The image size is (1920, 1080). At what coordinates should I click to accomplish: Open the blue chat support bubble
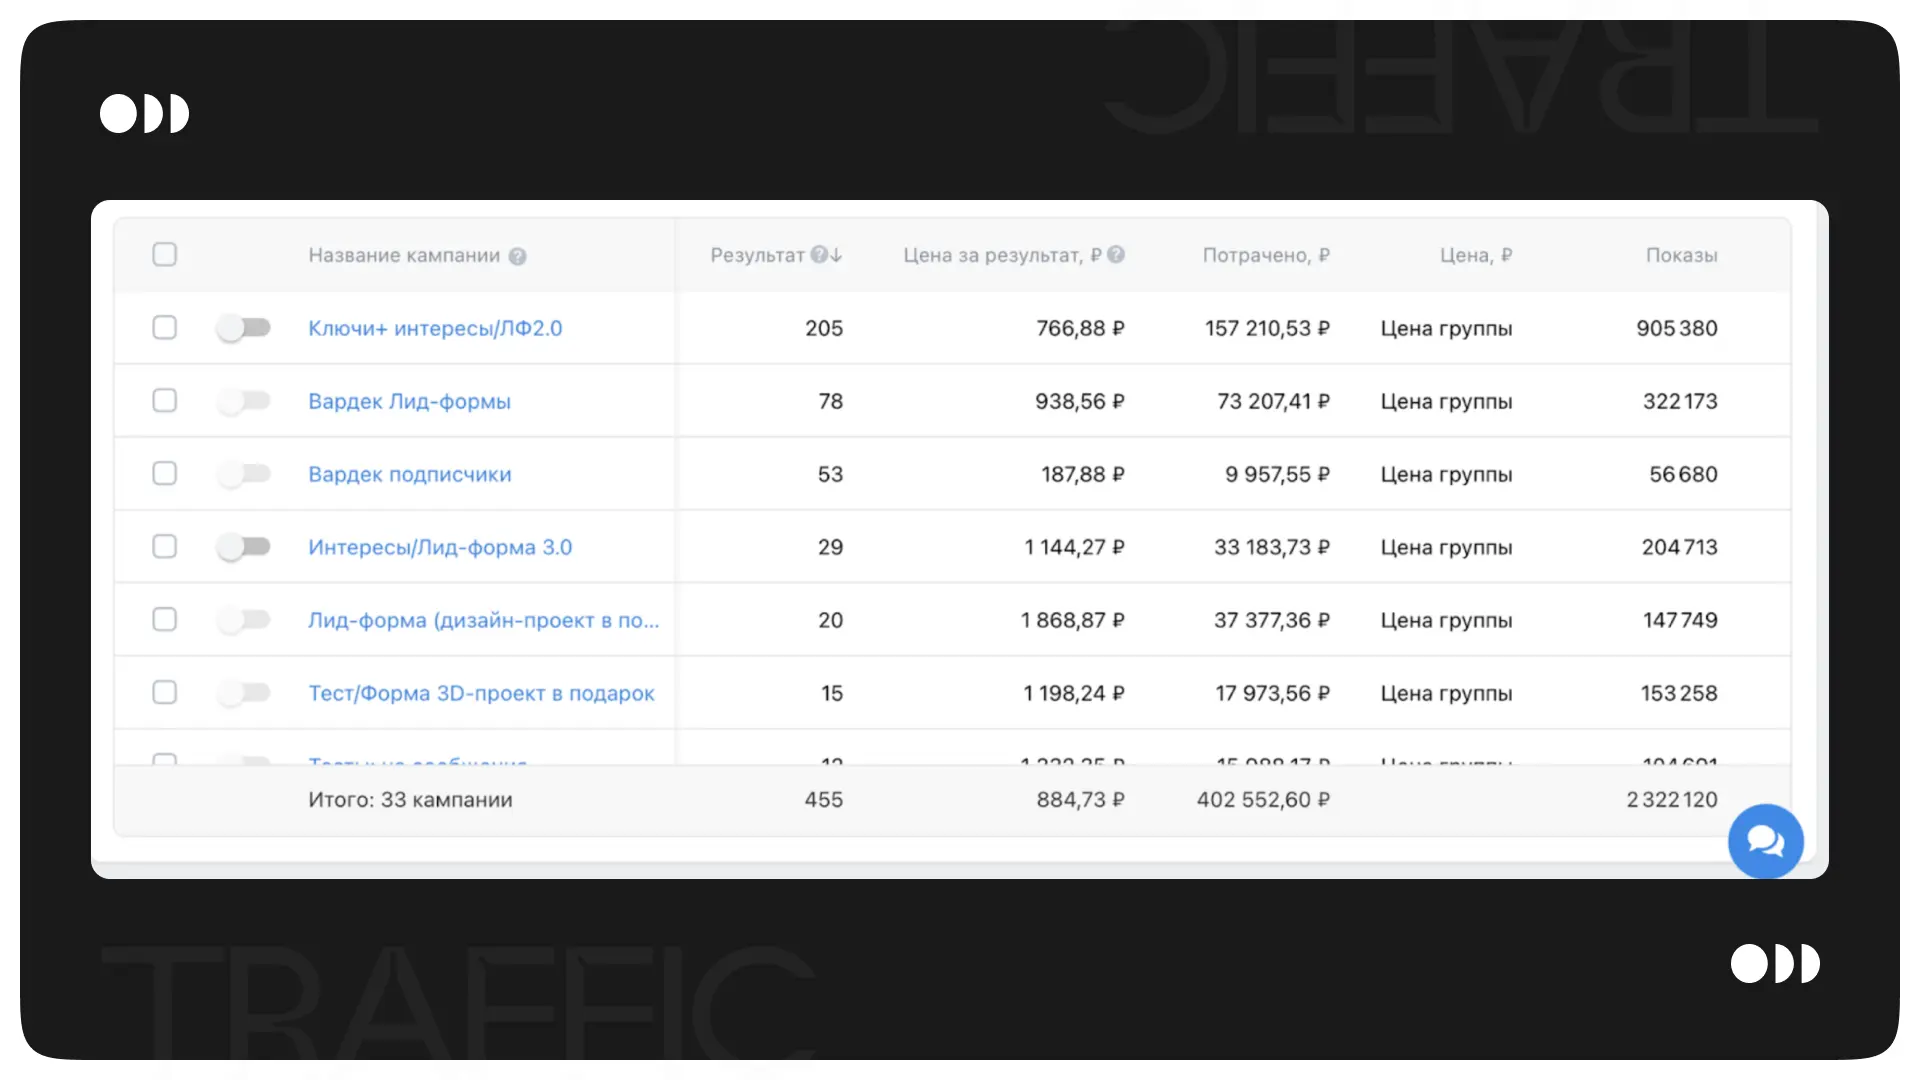click(x=1765, y=841)
